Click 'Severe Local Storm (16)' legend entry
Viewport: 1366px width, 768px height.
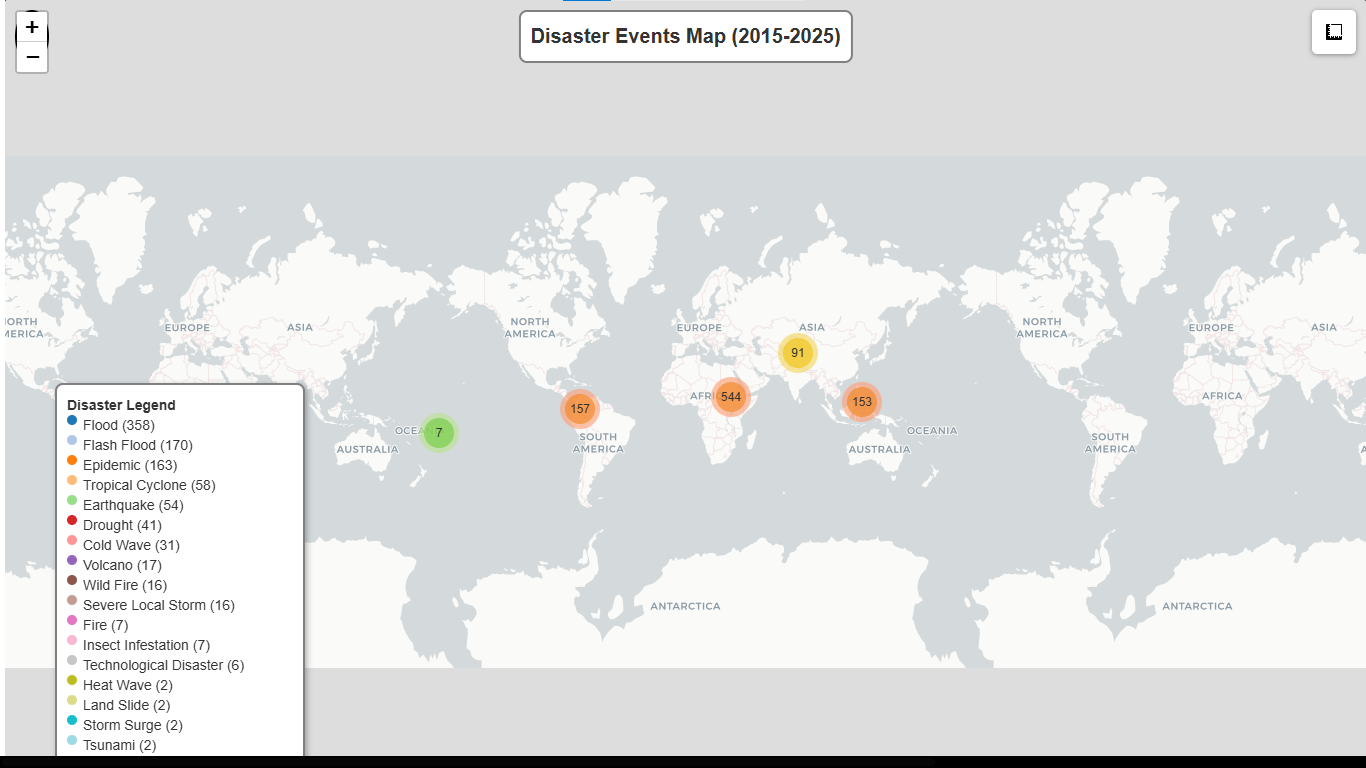(x=159, y=605)
